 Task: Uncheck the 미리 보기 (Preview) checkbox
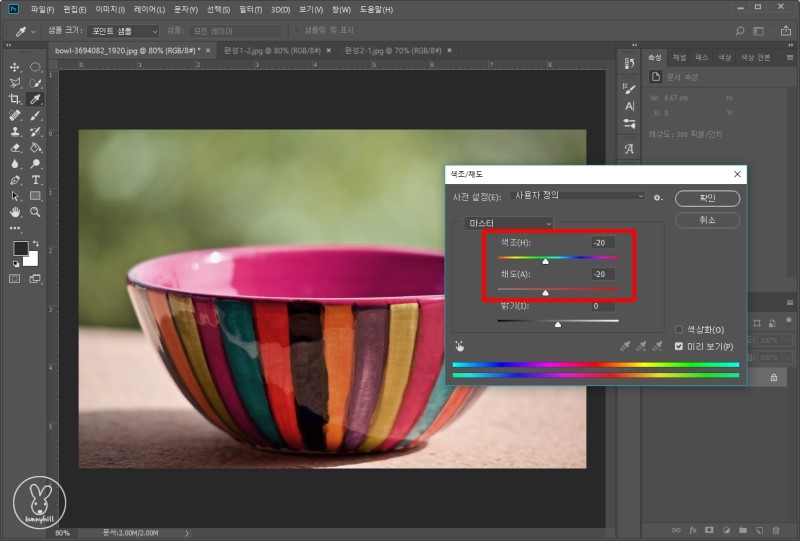(679, 346)
